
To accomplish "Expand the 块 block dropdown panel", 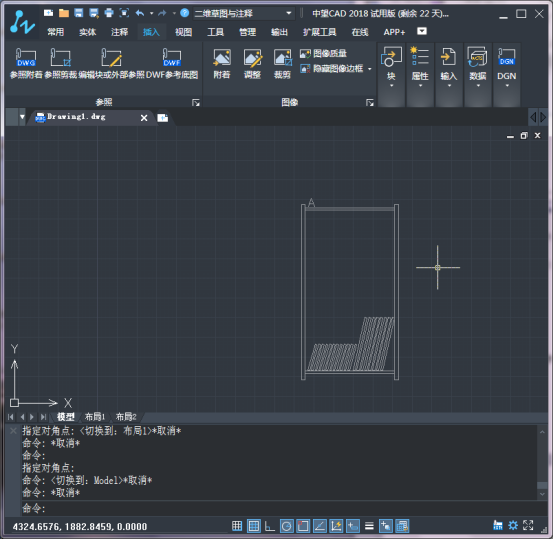I will [391, 67].
